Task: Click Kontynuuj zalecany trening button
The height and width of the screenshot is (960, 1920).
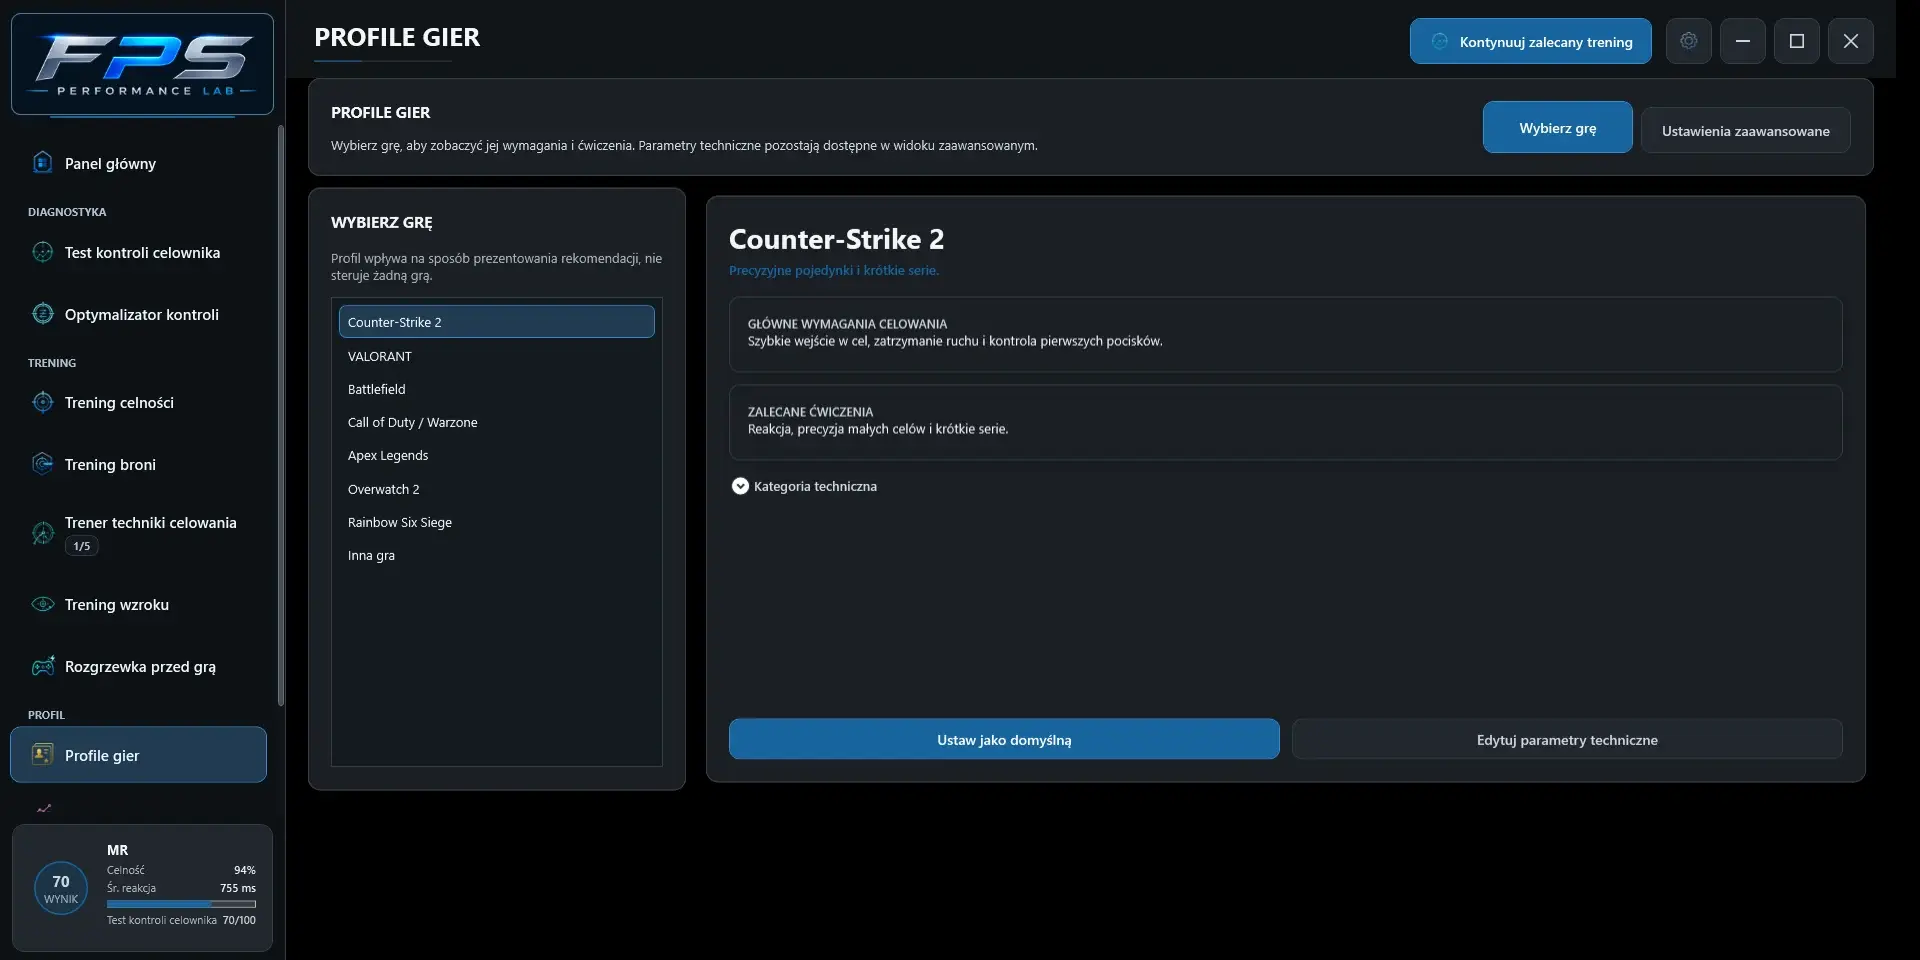Action: (x=1531, y=41)
